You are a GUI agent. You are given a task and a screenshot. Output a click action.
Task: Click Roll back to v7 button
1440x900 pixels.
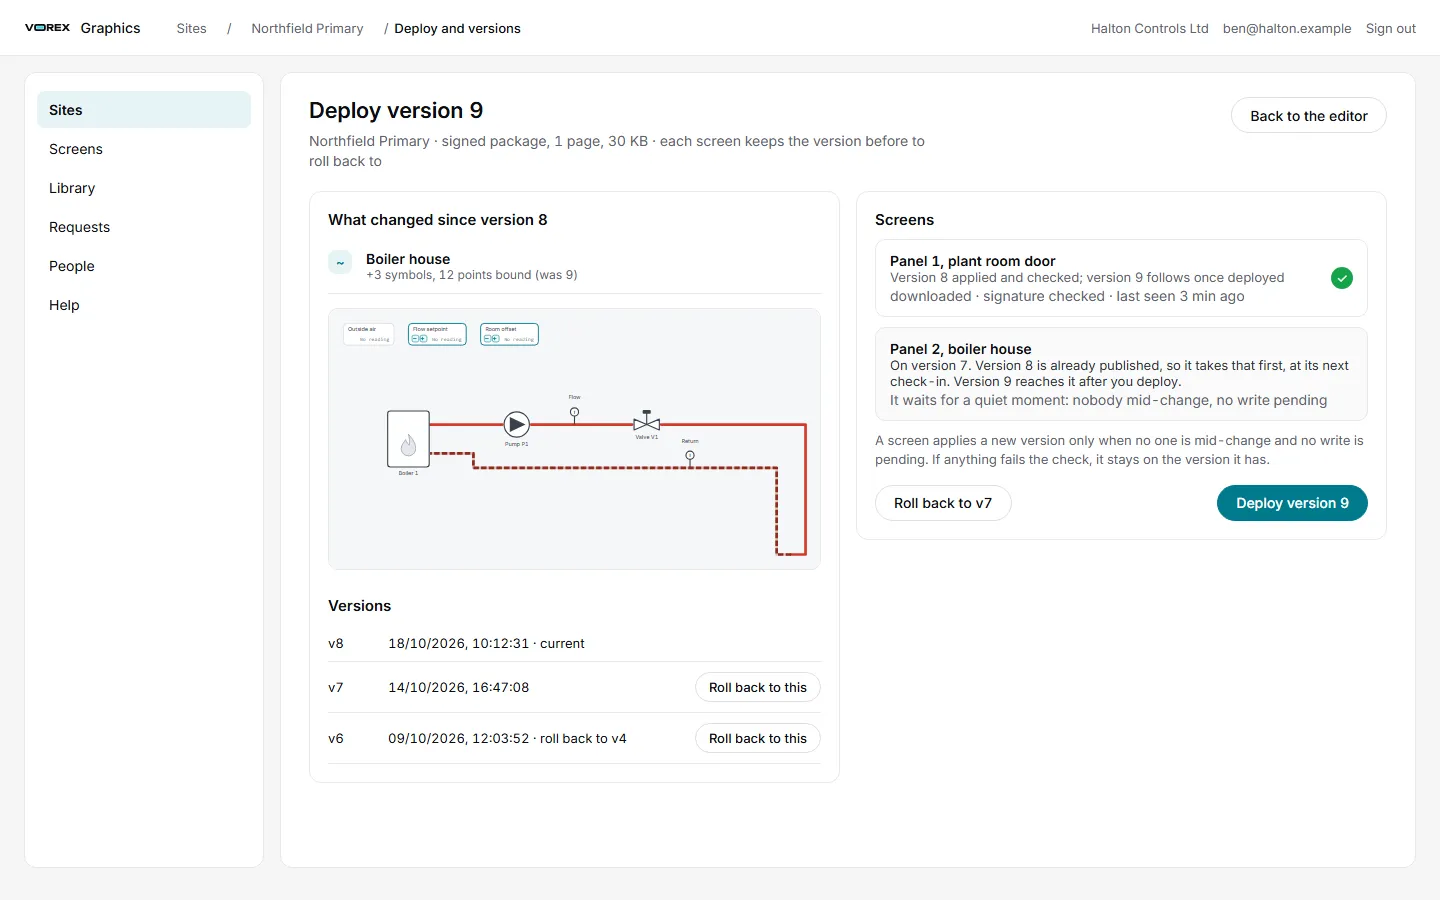point(943,503)
